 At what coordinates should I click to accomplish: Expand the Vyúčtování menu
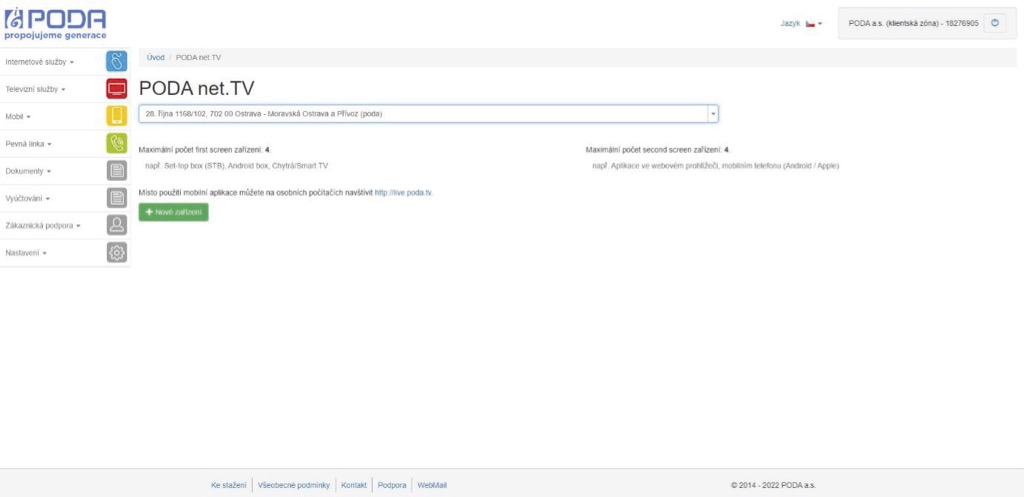(x=27, y=199)
